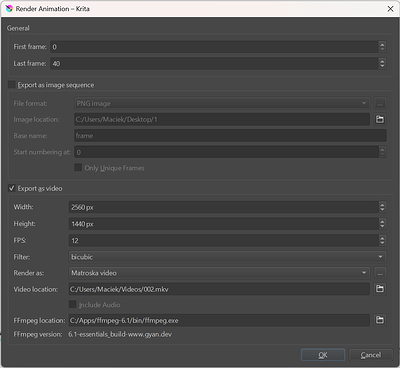The width and height of the screenshot is (400, 368).
Task: Adjust FPS value using spinner arrows
Action: (382, 240)
